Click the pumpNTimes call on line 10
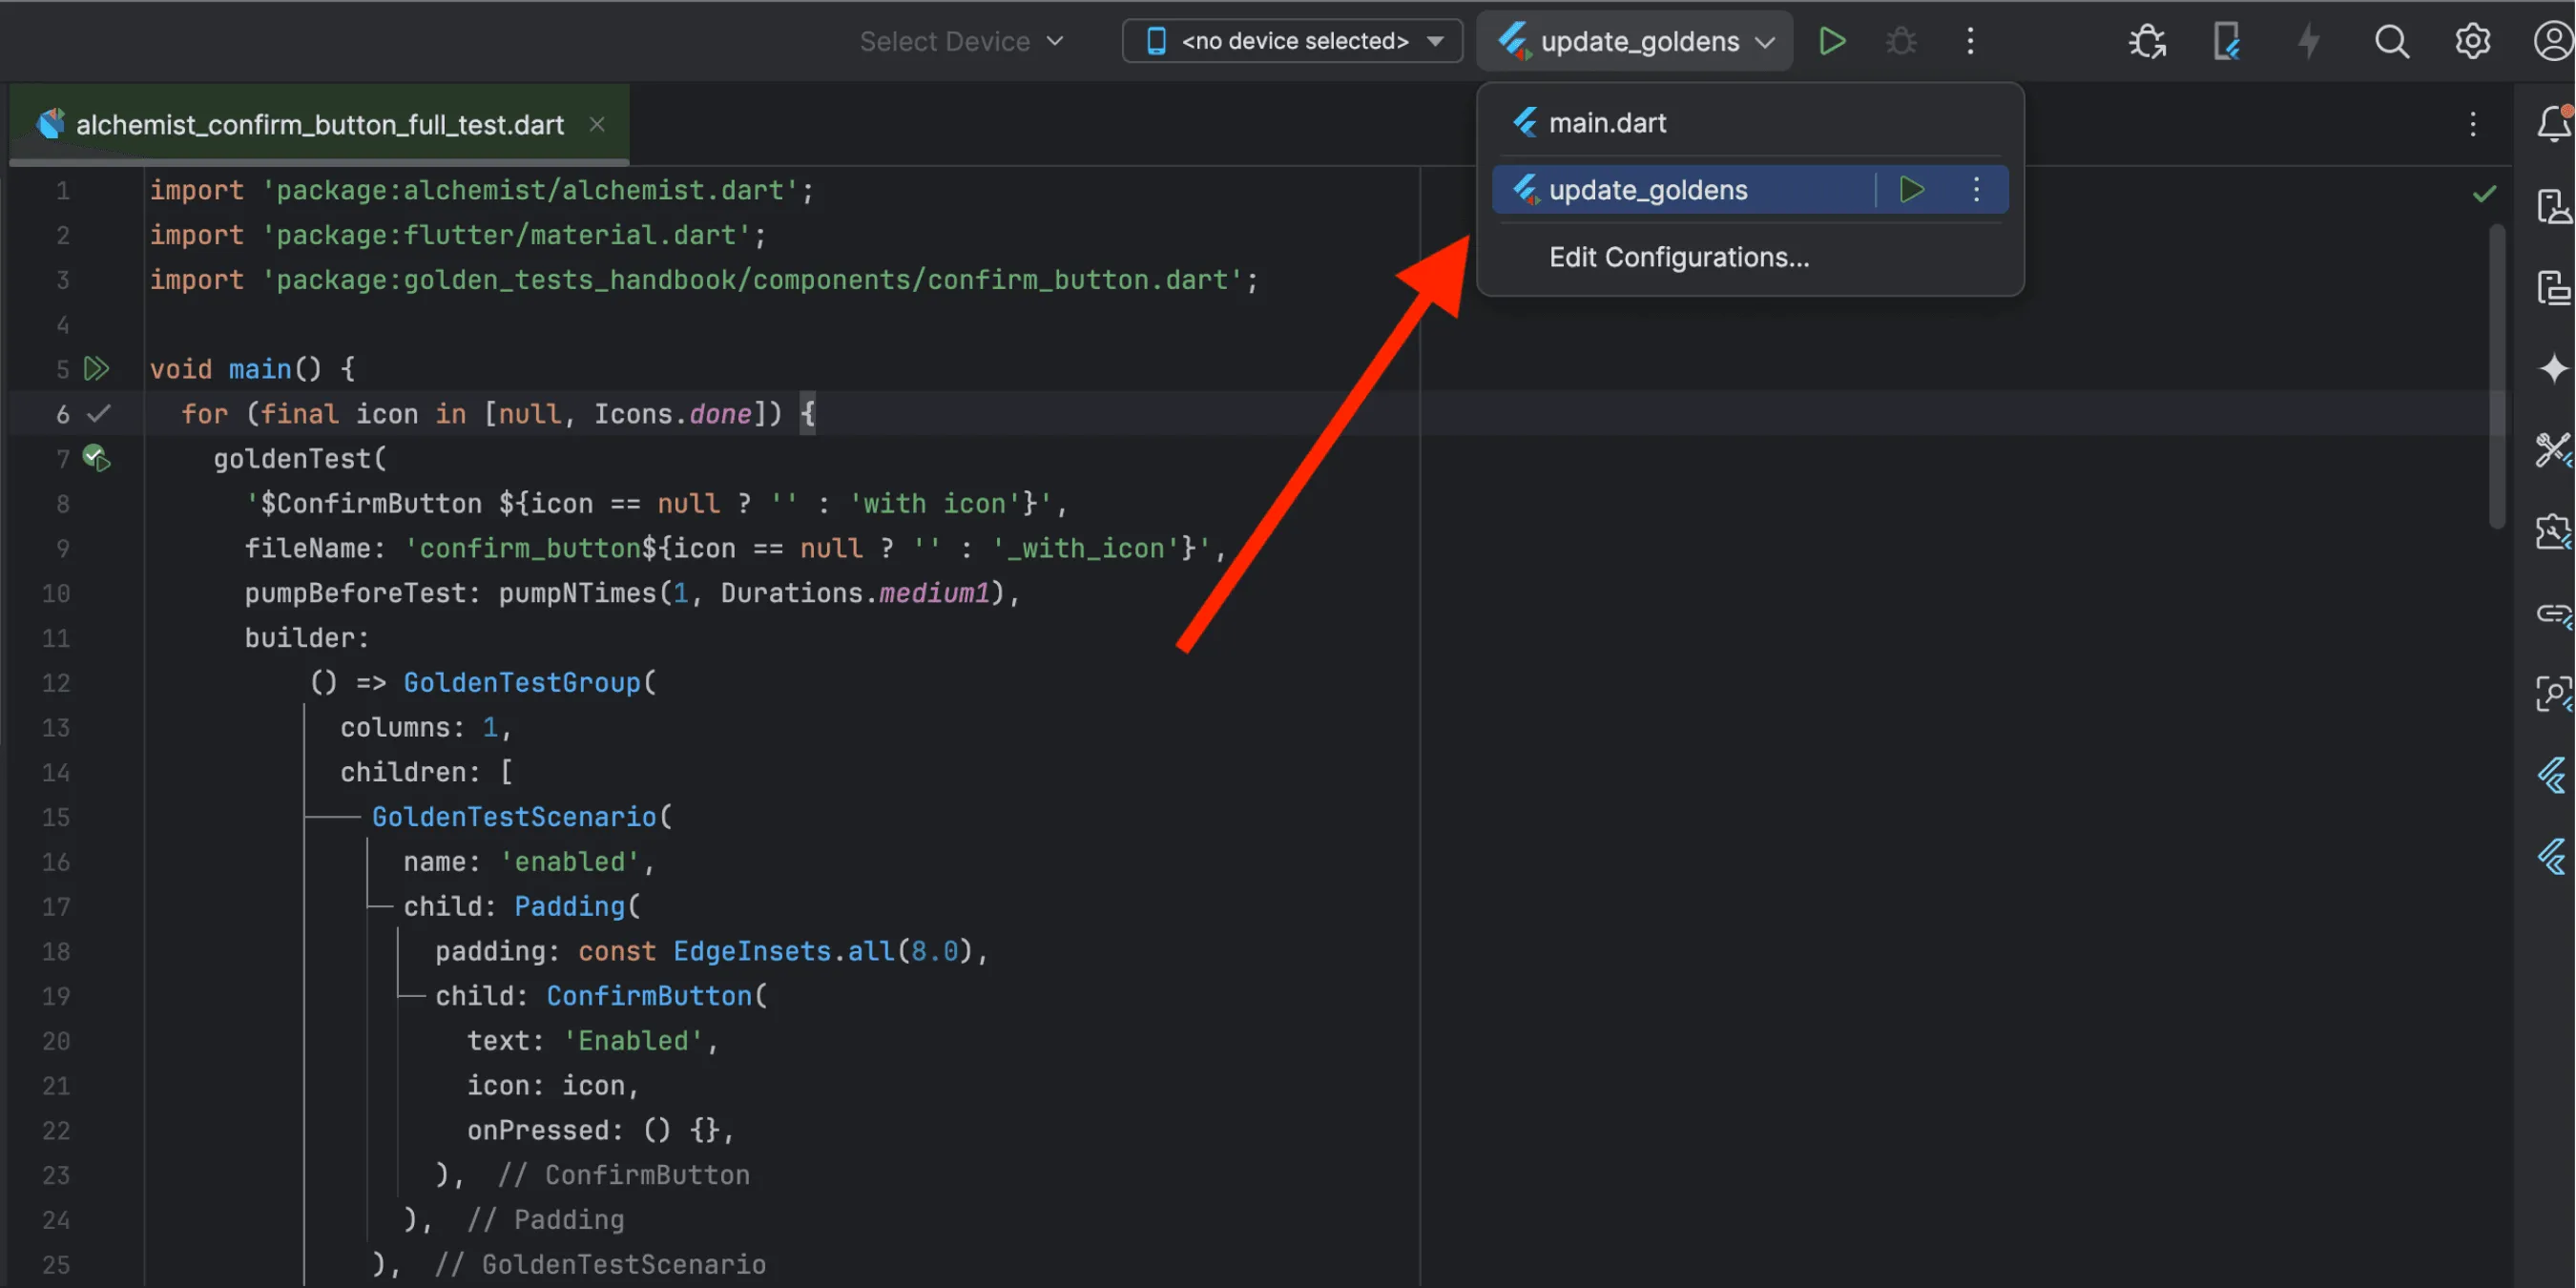 pyautogui.click(x=577, y=593)
